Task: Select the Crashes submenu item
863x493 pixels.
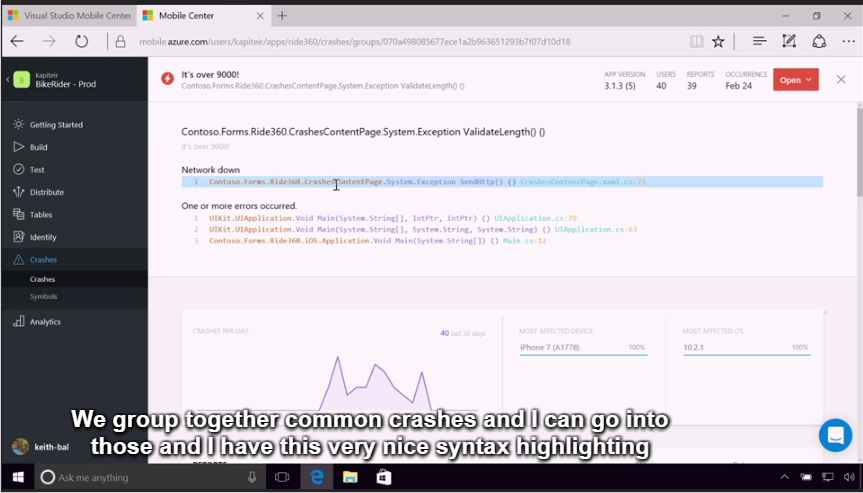Action: click(x=42, y=279)
